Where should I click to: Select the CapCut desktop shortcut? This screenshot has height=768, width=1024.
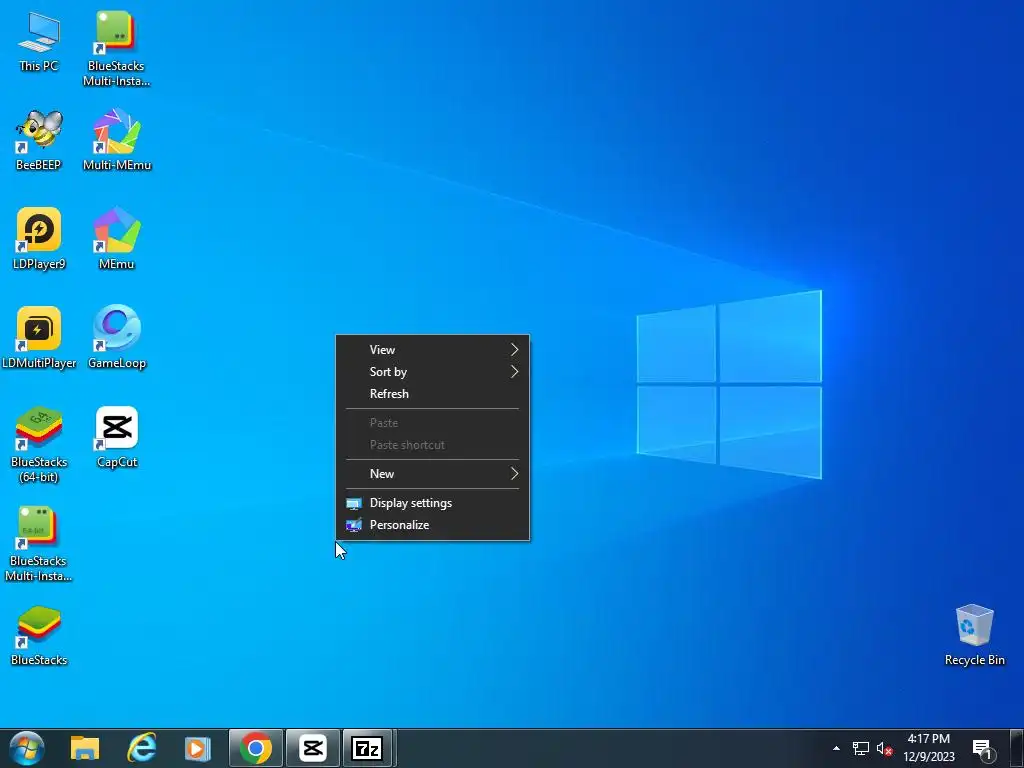pyautogui.click(x=117, y=438)
